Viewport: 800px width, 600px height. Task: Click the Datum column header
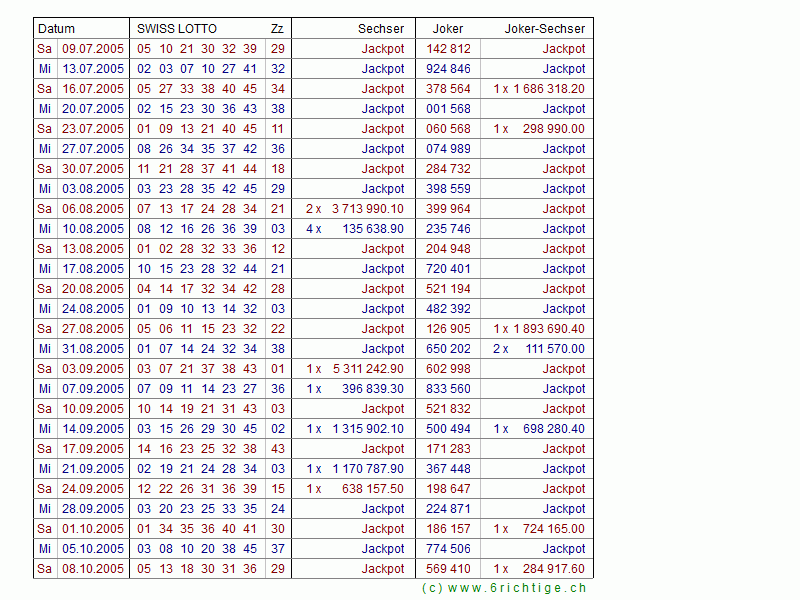(x=56, y=29)
